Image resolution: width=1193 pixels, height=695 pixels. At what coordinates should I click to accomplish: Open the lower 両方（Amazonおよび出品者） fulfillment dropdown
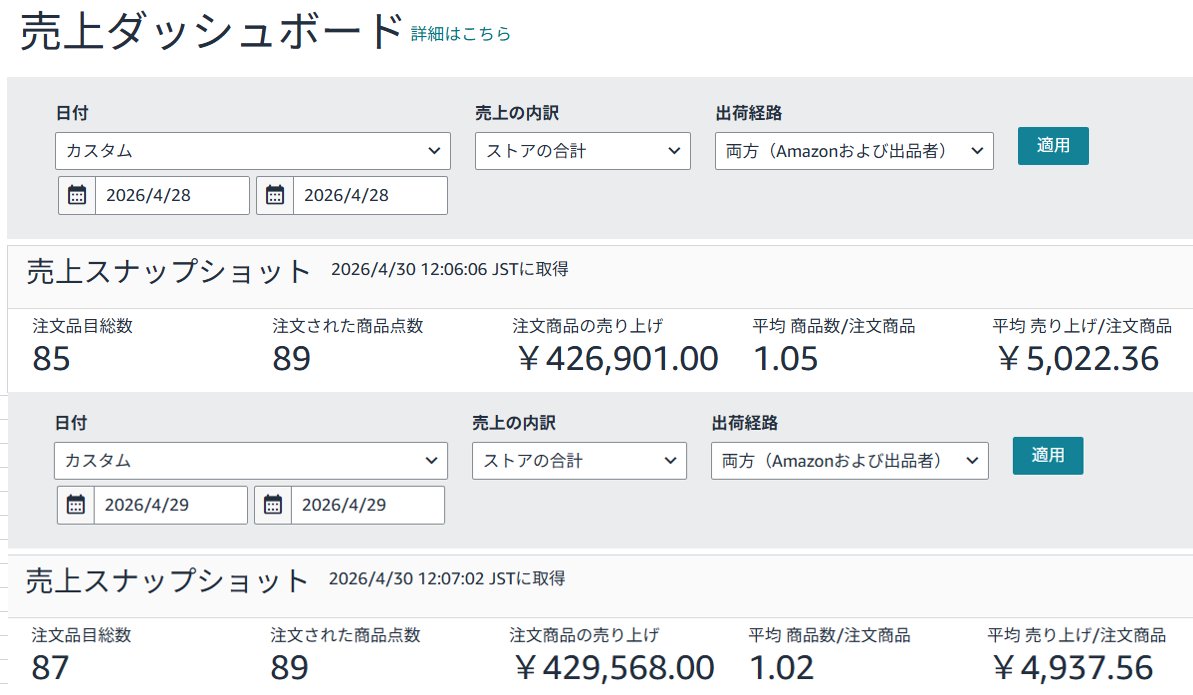pos(849,461)
